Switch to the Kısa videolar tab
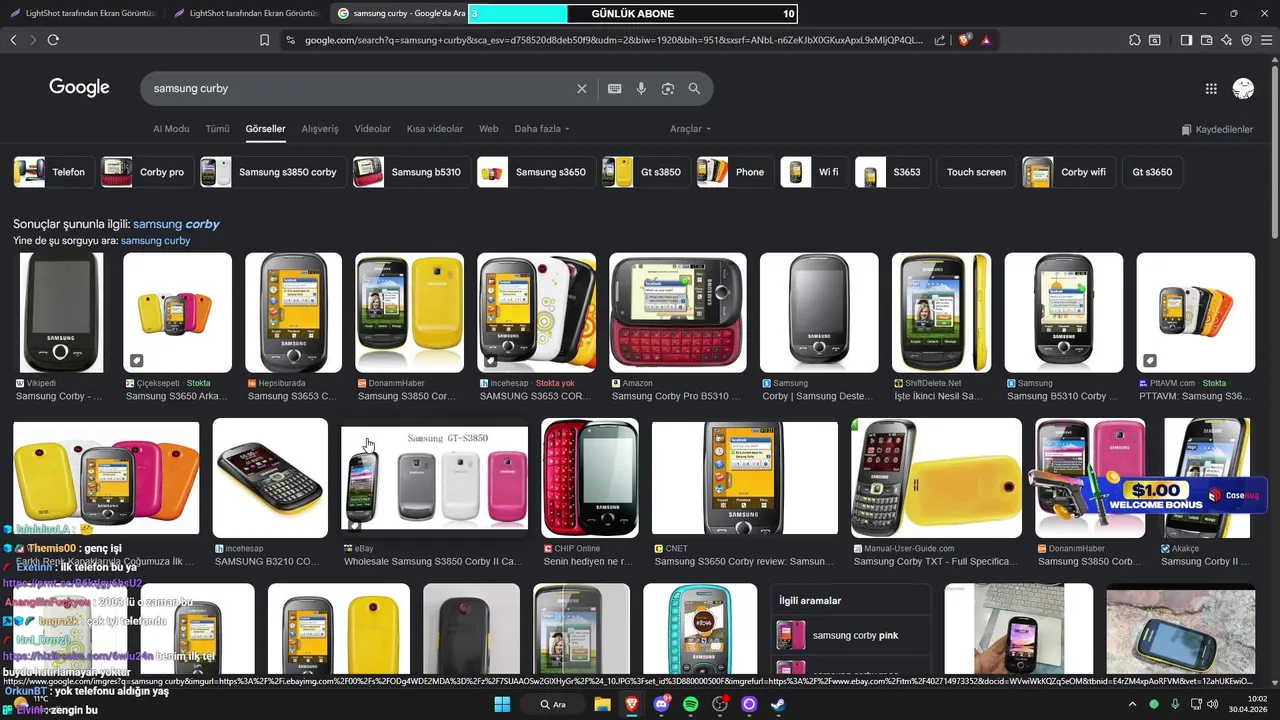 tap(435, 129)
